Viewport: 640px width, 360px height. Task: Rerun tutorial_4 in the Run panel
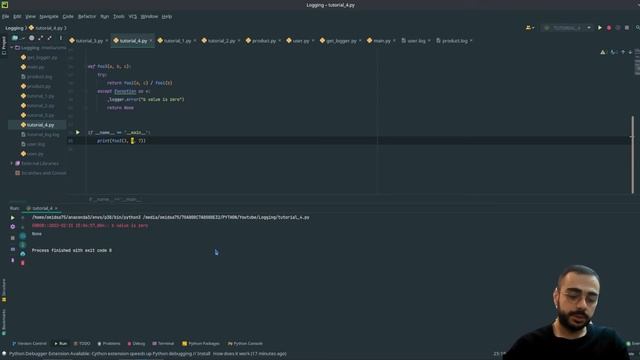[13, 218]
